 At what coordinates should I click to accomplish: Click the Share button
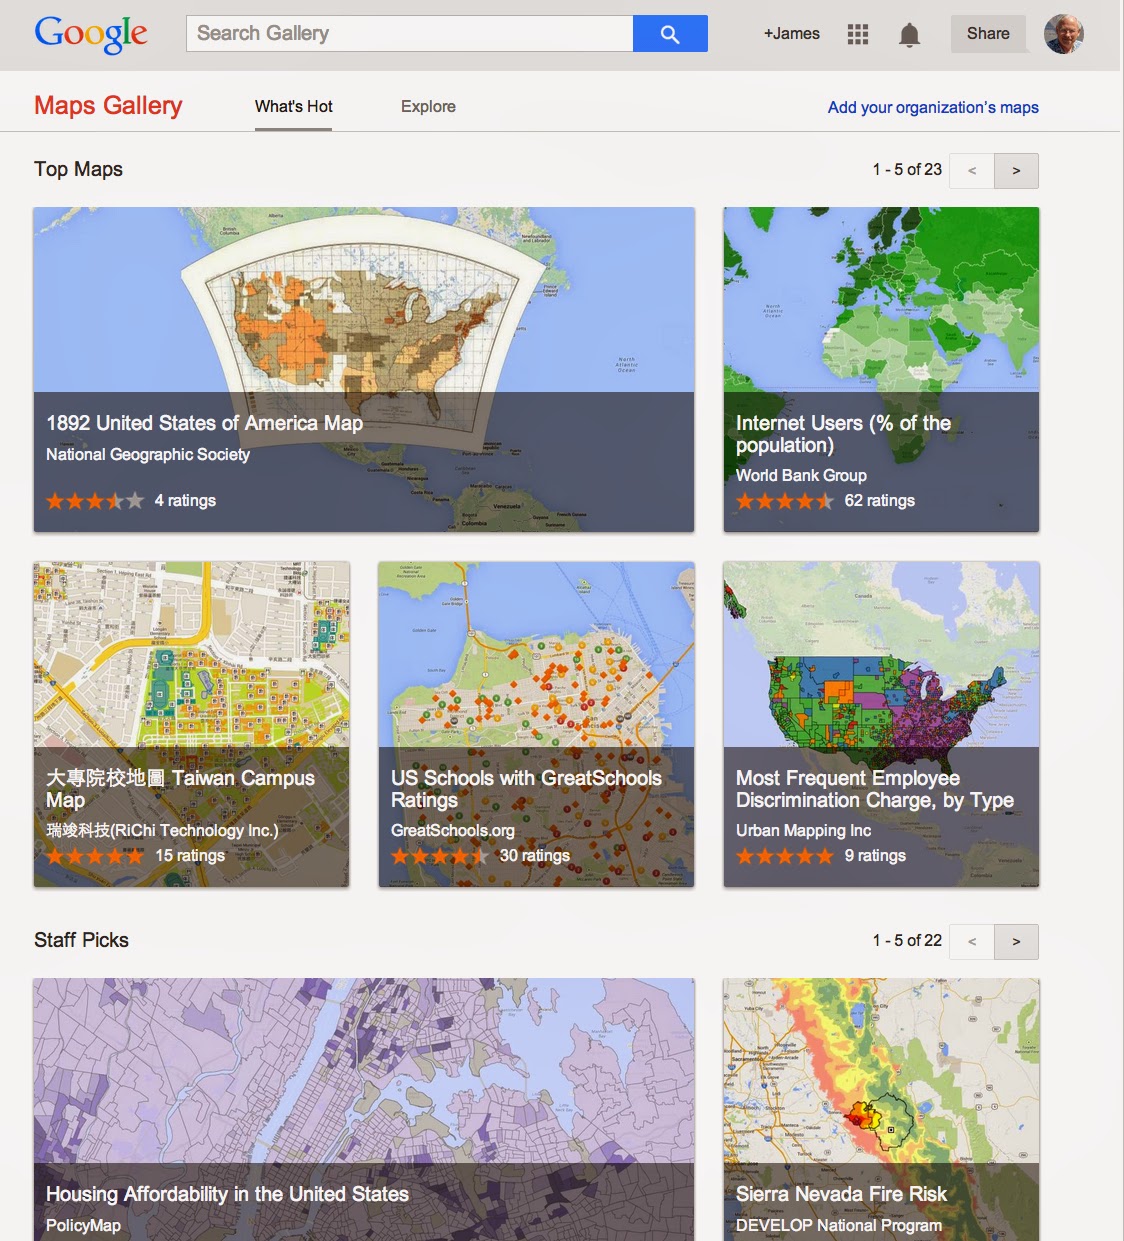[x=988, y=34]
